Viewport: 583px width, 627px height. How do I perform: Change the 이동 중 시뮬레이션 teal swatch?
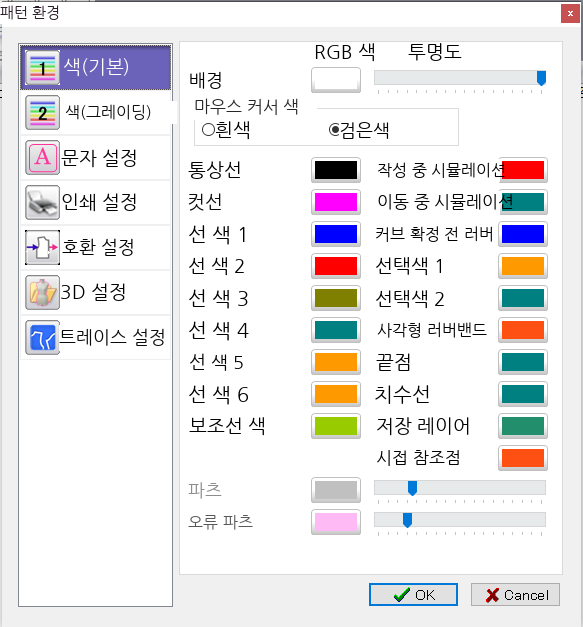click(x=523, y=202)
